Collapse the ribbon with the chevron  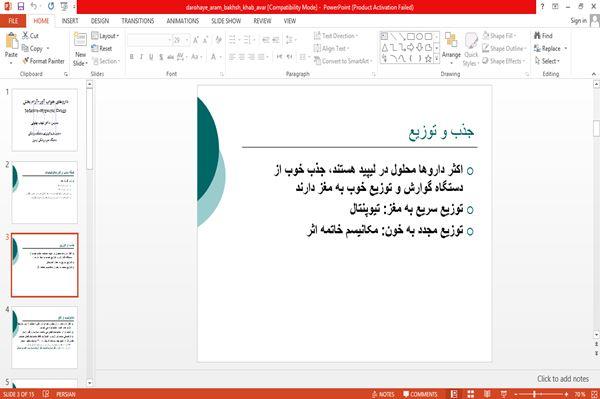[594, 74]
